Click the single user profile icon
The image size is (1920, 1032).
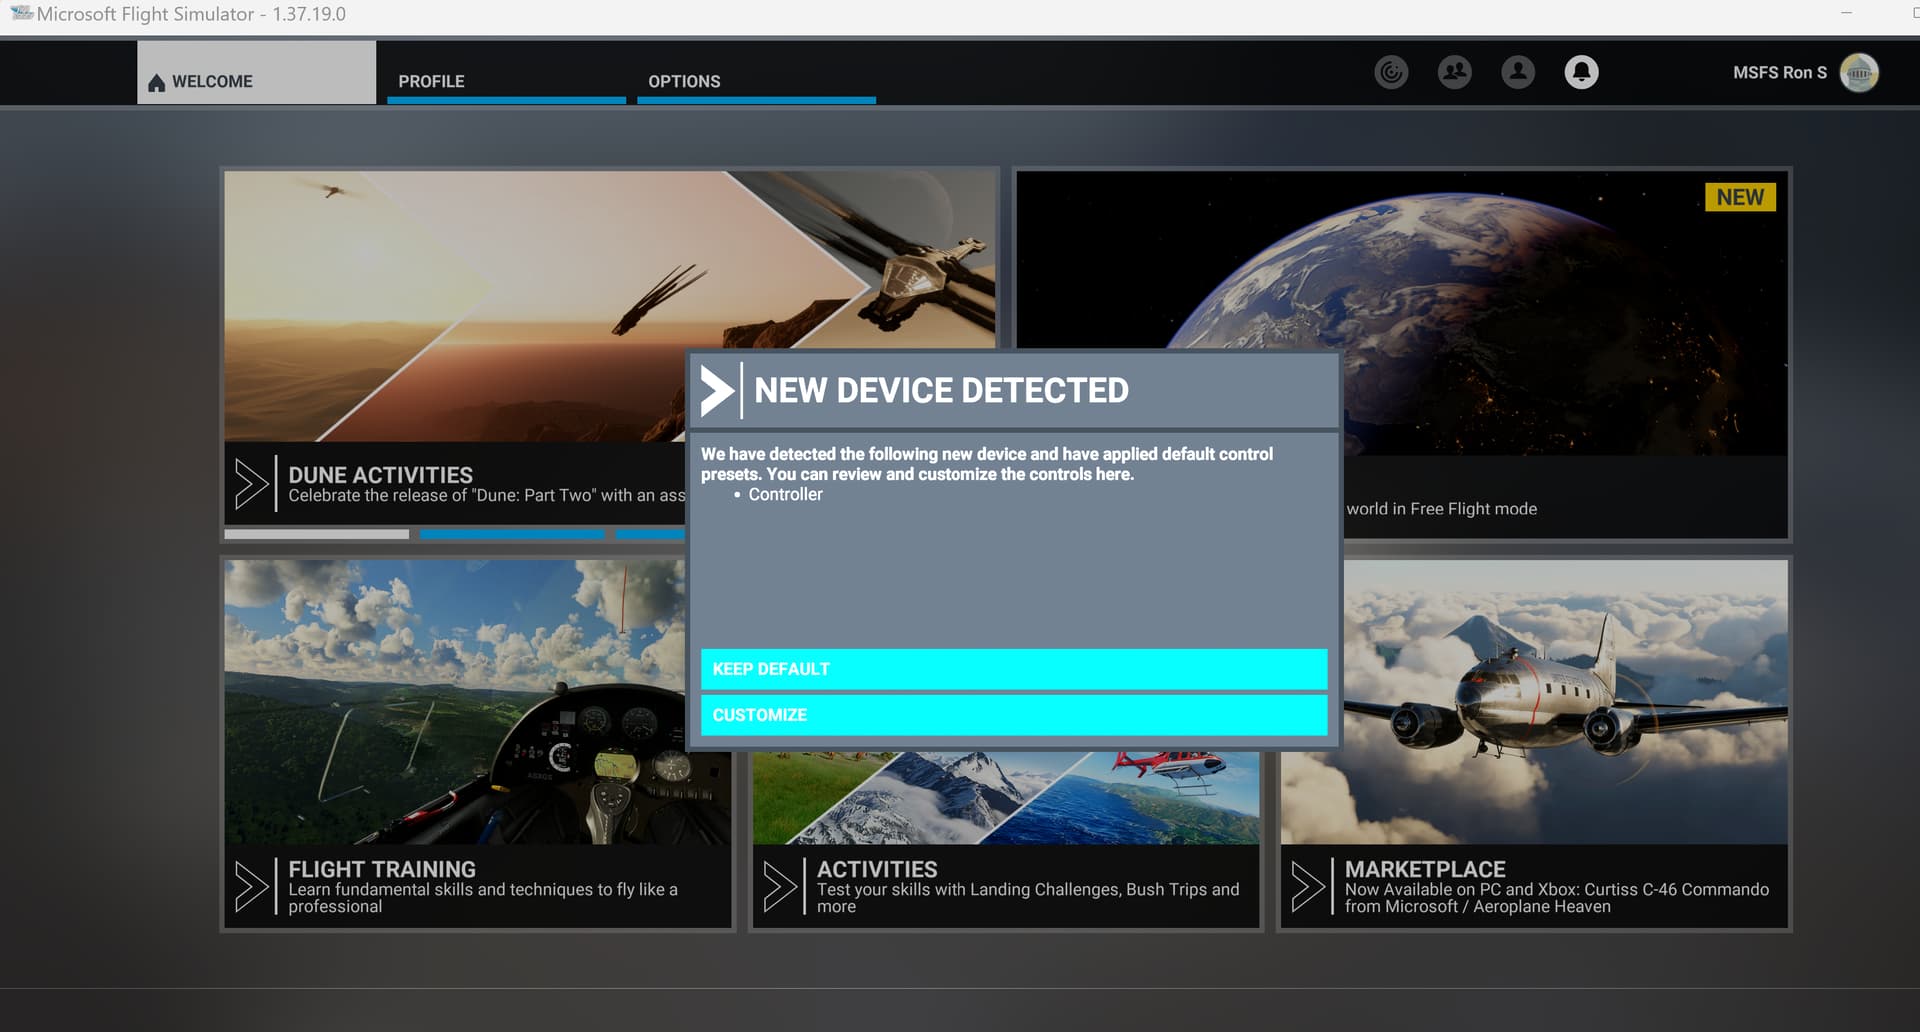coord(1517,72)
